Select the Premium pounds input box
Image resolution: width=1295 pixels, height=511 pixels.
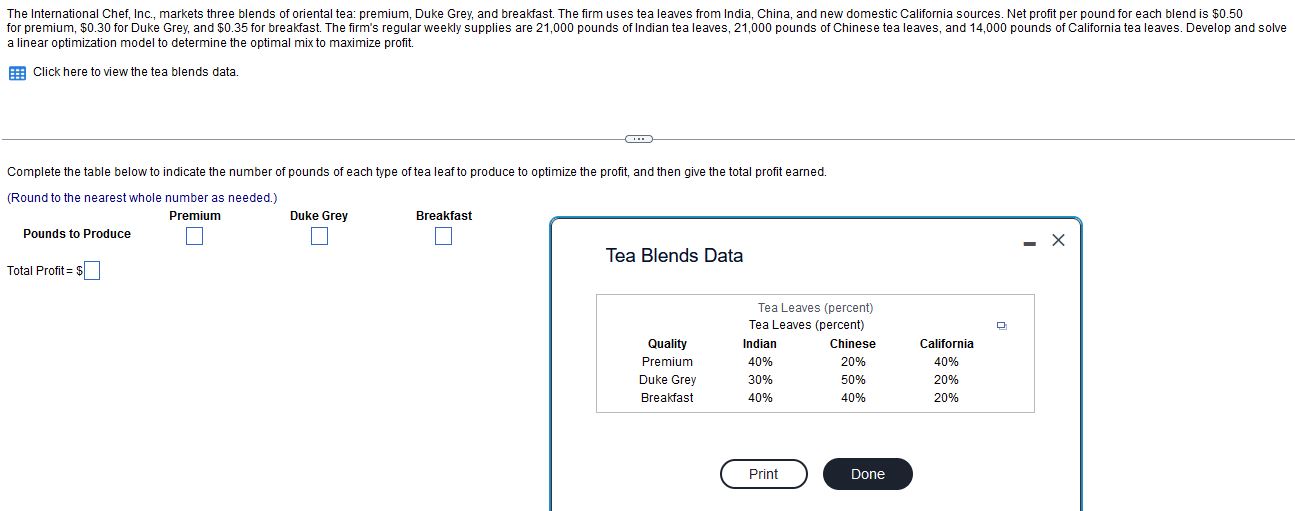point(195,236)
